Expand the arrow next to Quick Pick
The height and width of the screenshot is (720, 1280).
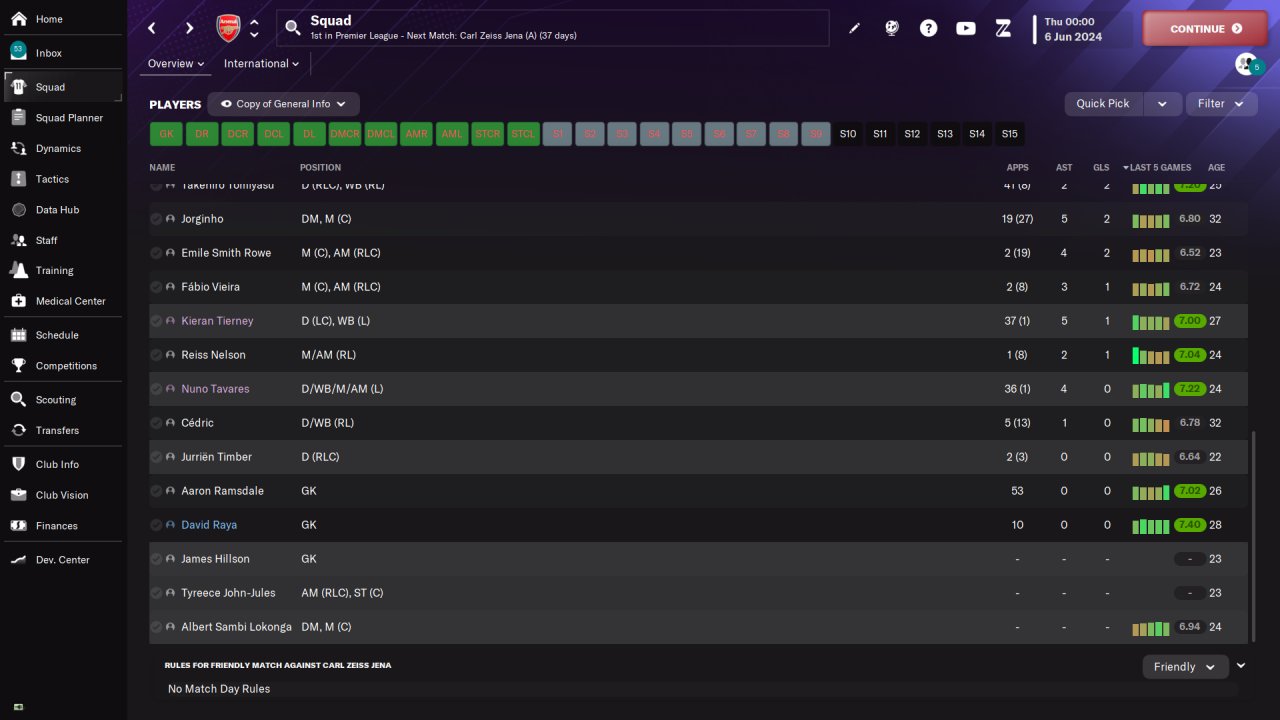tap(1162, 103)
